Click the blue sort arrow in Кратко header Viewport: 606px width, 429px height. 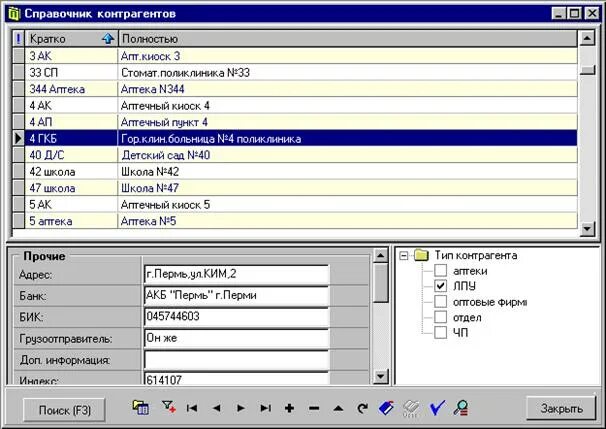(x=108, y=38)
